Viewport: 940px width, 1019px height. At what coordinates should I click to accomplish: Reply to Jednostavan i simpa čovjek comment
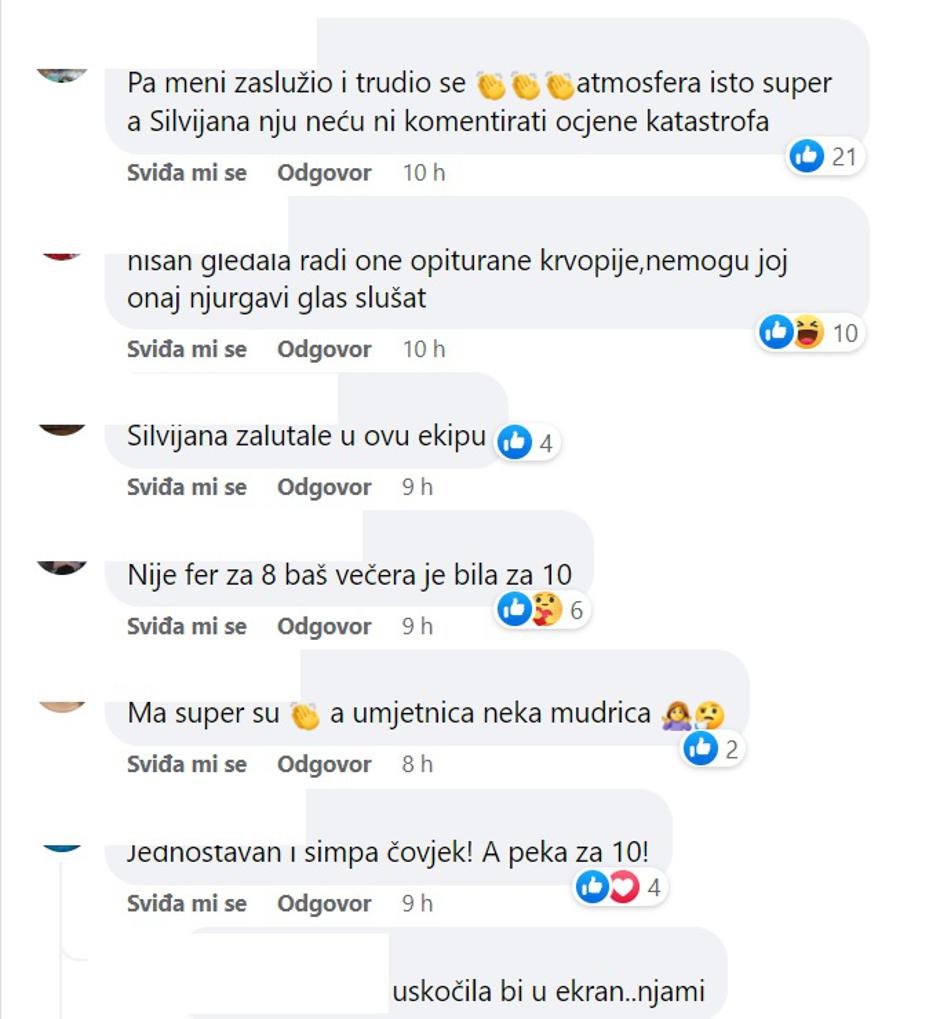coord(324,904)
